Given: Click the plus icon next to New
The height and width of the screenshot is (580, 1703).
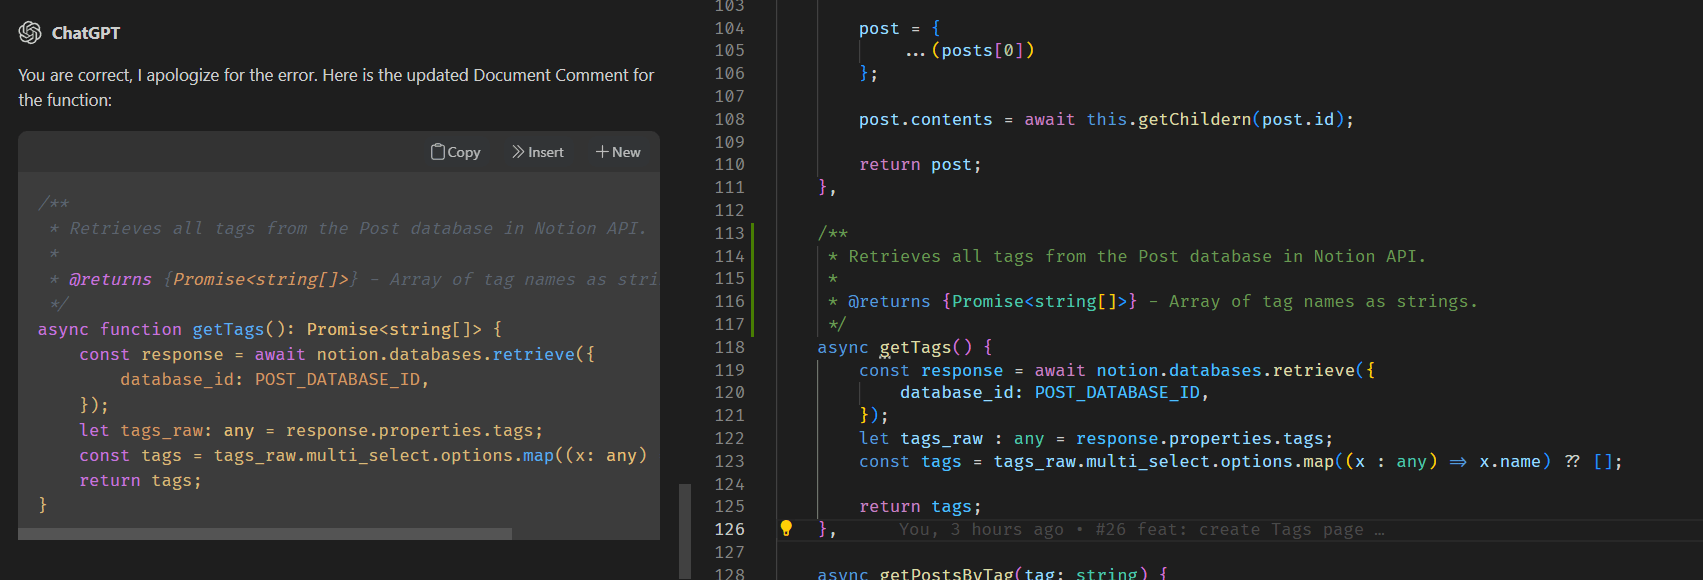Looking at the screenshot, I should click(602, 152).
